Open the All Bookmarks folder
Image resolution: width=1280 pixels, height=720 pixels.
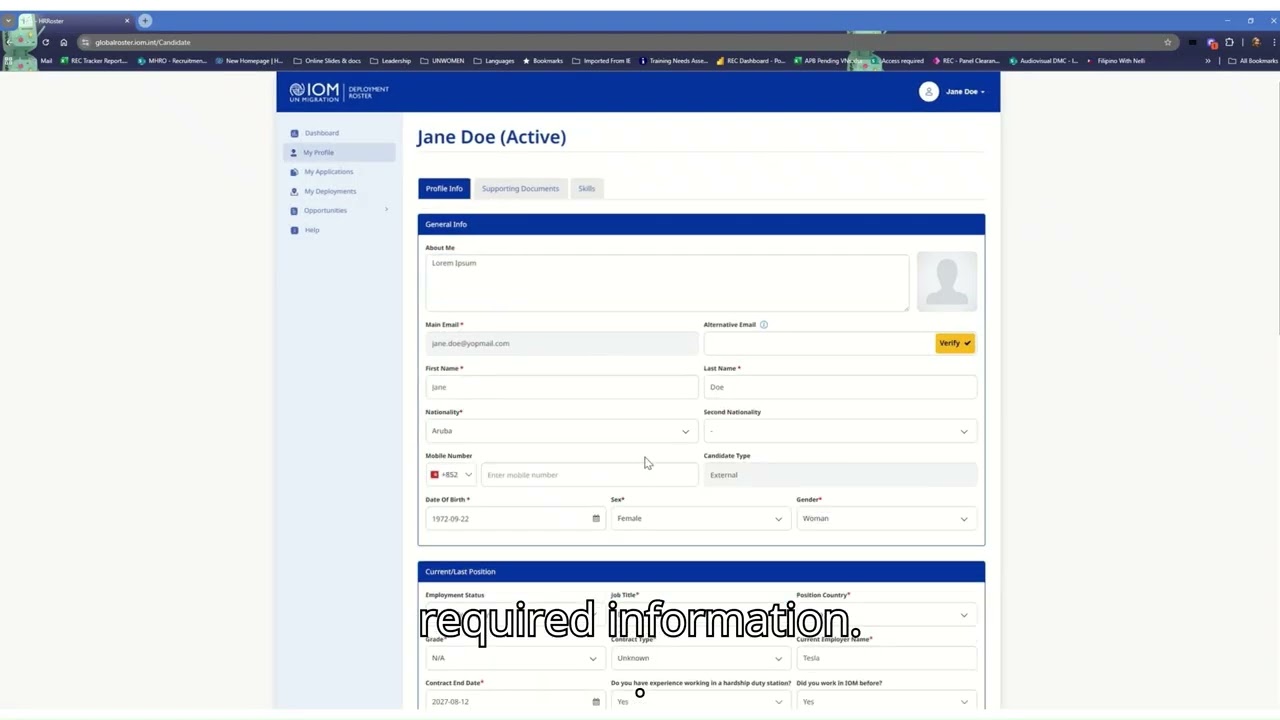pos(1253,61)
